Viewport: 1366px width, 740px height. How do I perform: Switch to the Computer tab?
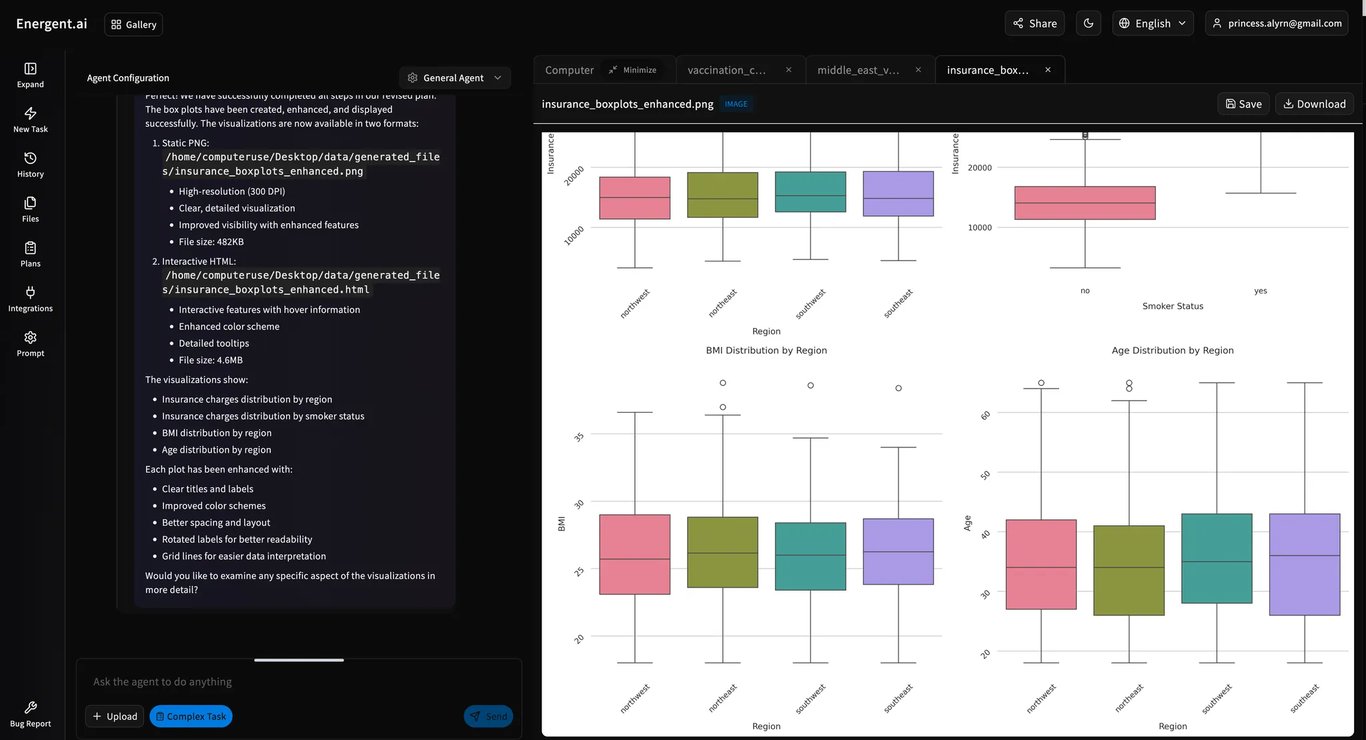(x=568, y=69)
